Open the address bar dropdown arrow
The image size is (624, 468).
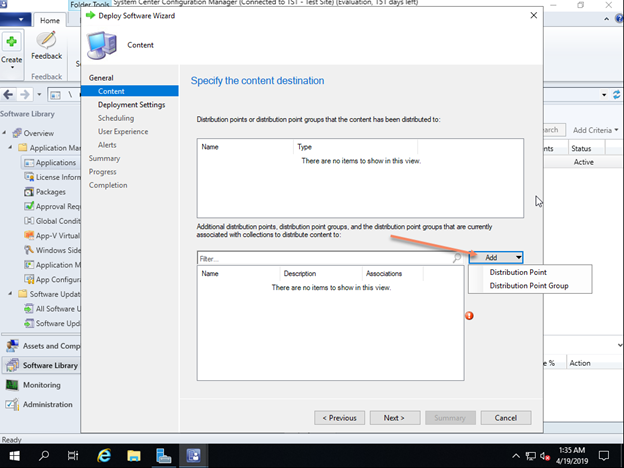point(604,95)
